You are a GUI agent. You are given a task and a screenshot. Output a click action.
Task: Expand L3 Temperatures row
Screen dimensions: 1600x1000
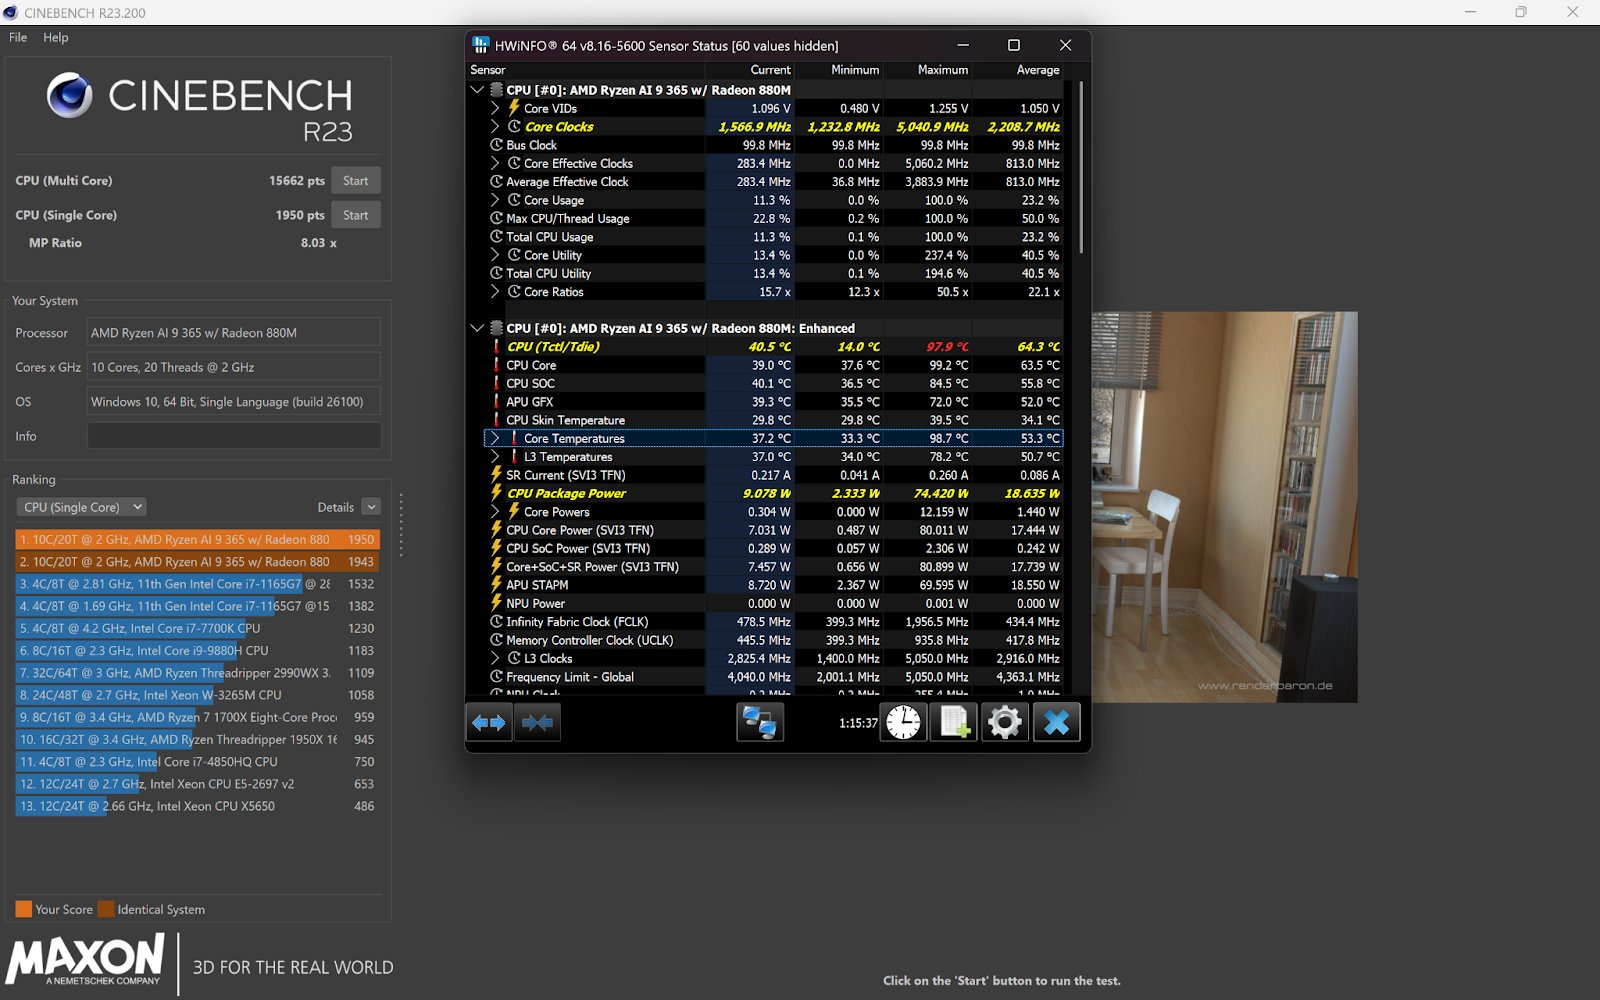(x=495, y=457)
